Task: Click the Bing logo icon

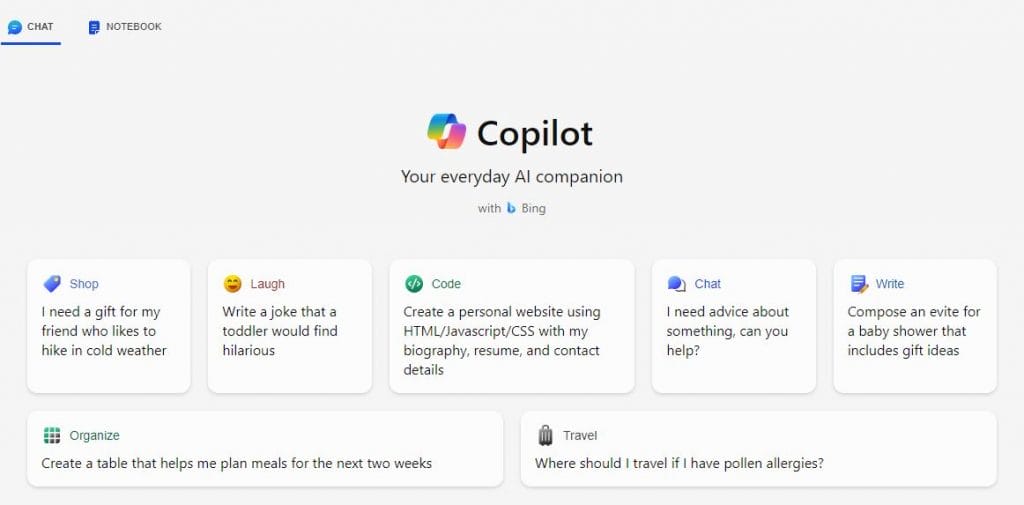Action: (511, 209)
